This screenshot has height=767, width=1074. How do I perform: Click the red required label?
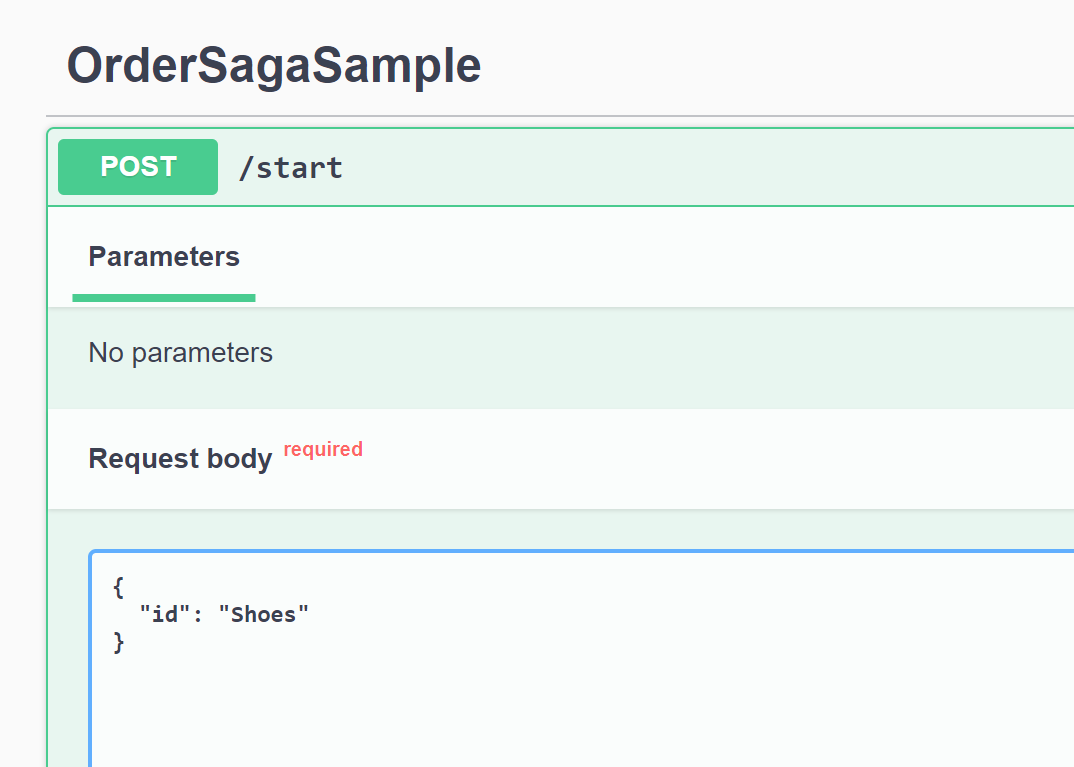323,450
